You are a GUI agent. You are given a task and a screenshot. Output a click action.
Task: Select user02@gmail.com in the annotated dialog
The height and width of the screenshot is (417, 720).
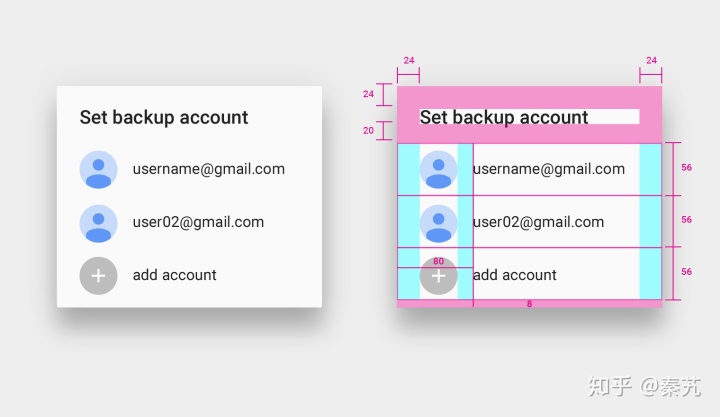(x=539, y=222)
